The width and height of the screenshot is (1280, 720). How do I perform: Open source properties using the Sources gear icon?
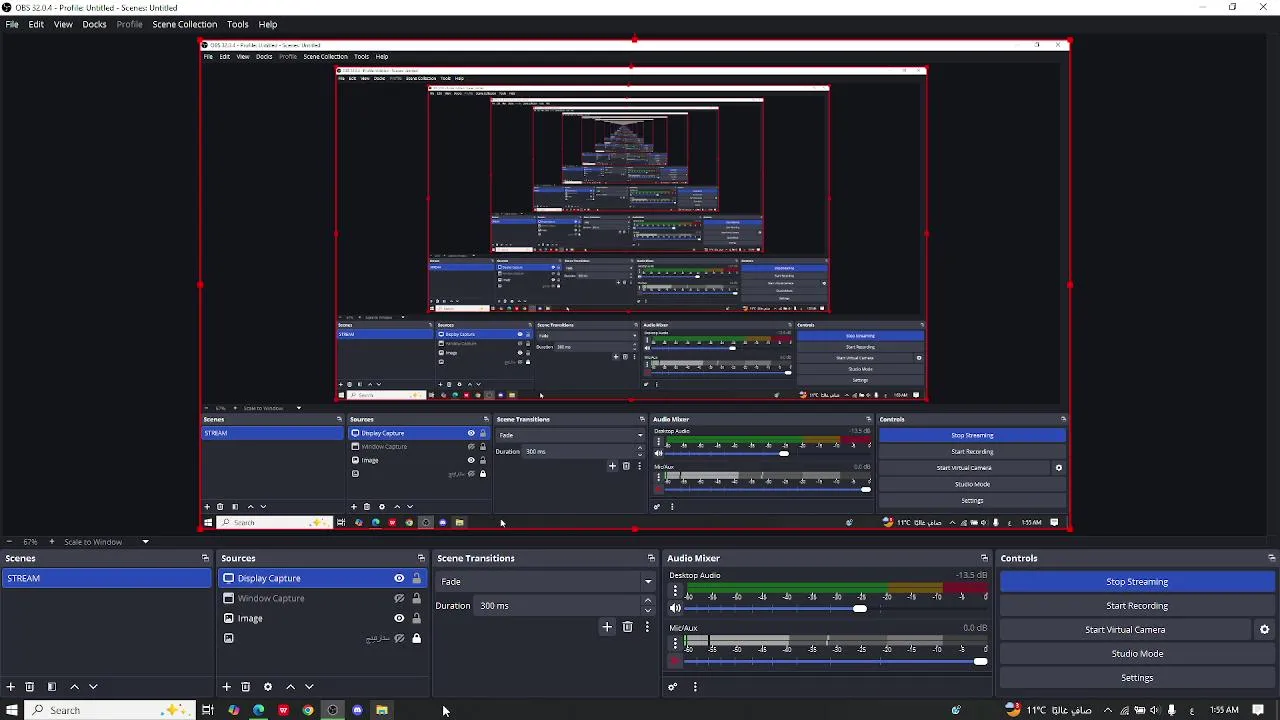(x=267, y=687)
